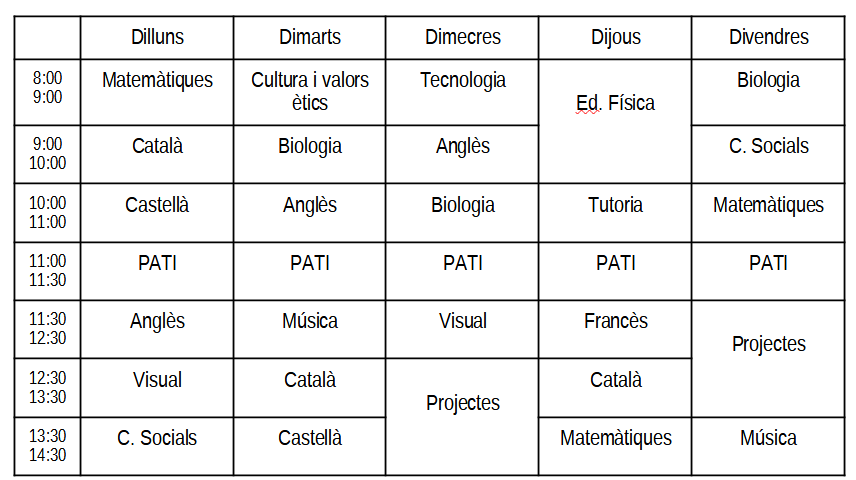856x480 pixels.
Task: Click the 11:30 12:30 time cell
Action: (x=47, y=329)
